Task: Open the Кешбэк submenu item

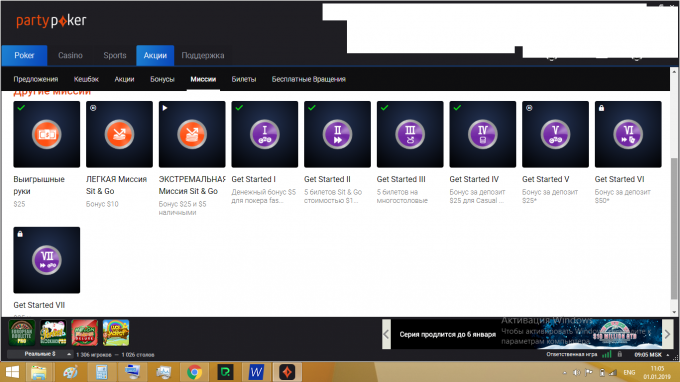Action: point(86,79)
